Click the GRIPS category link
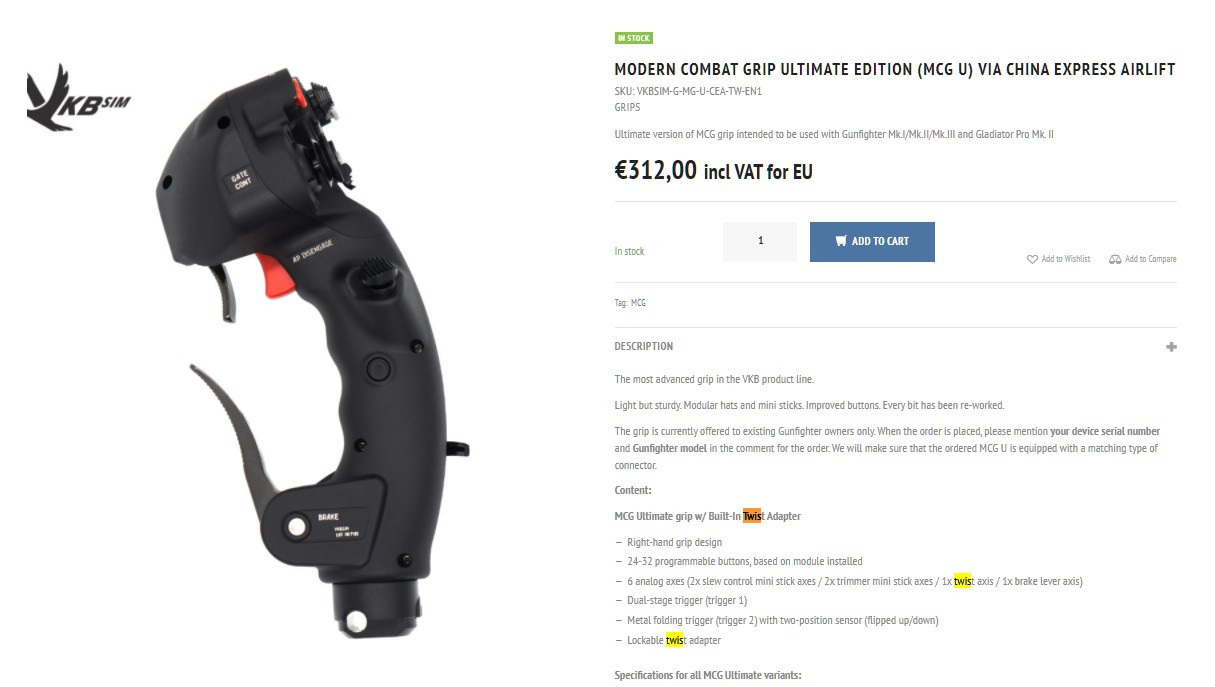This screenshot has width=1215, height=687. click(627, 107)
